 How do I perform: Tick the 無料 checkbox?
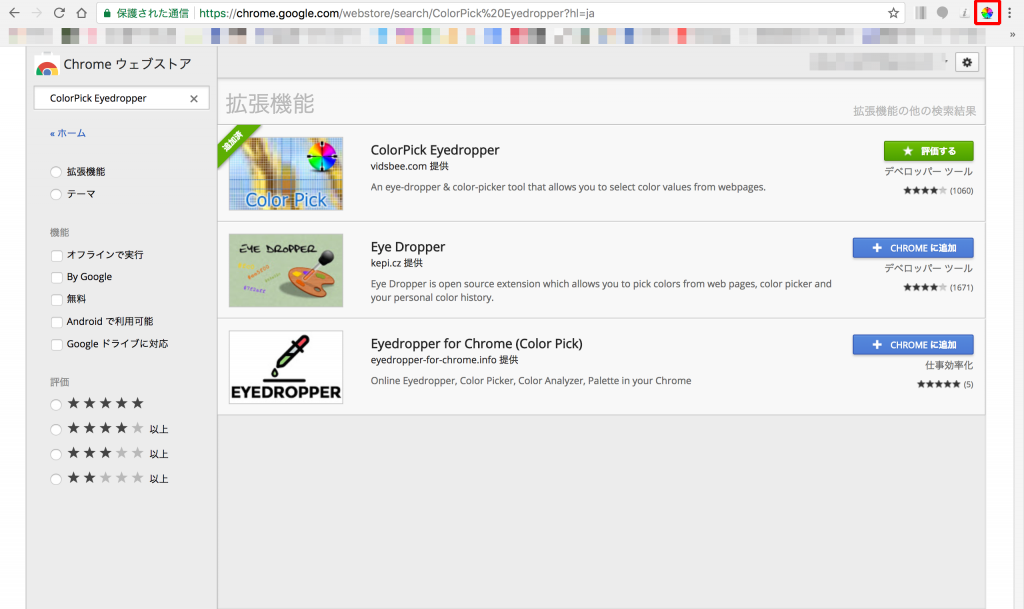click(57, 300)
